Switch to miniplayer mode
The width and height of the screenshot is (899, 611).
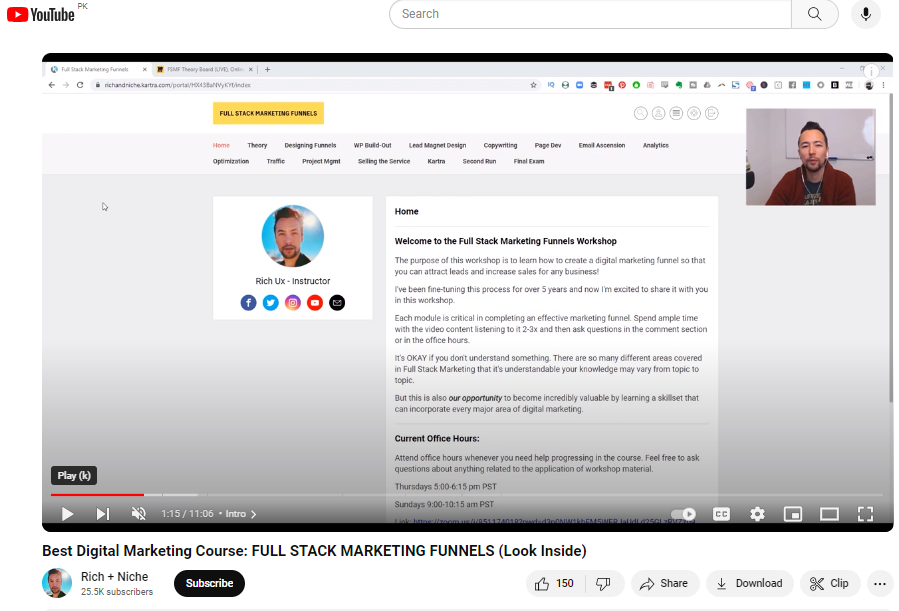pos(793,514)
